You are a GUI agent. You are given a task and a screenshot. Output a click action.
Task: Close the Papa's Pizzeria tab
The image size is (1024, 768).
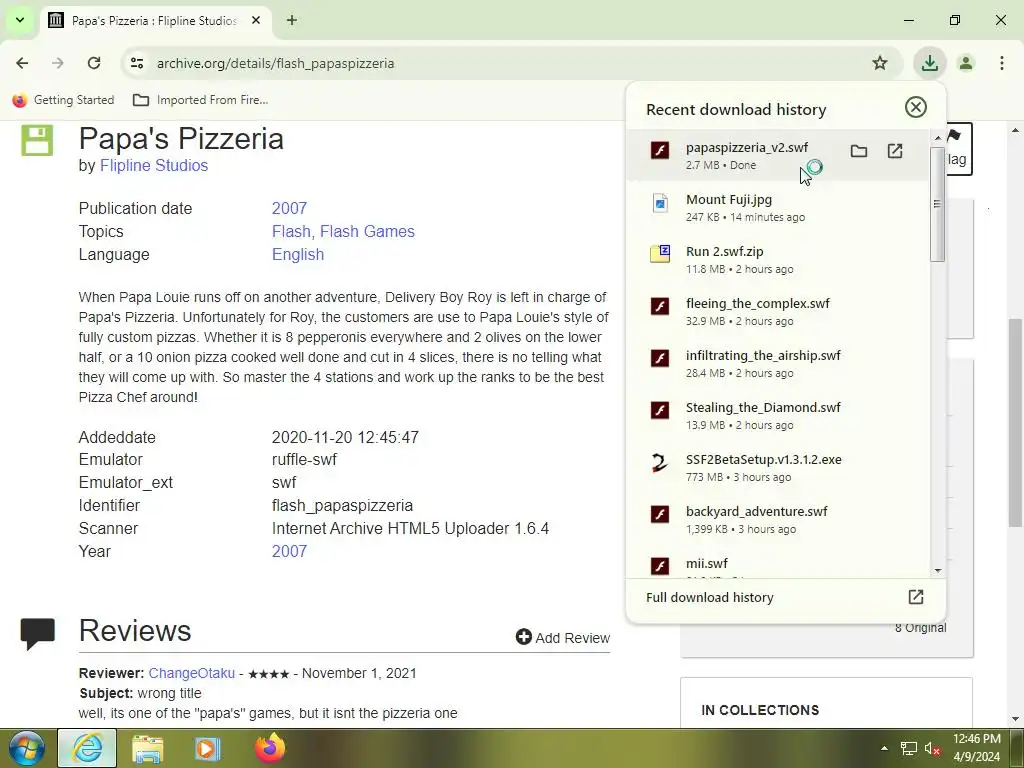tap(256, 20)
